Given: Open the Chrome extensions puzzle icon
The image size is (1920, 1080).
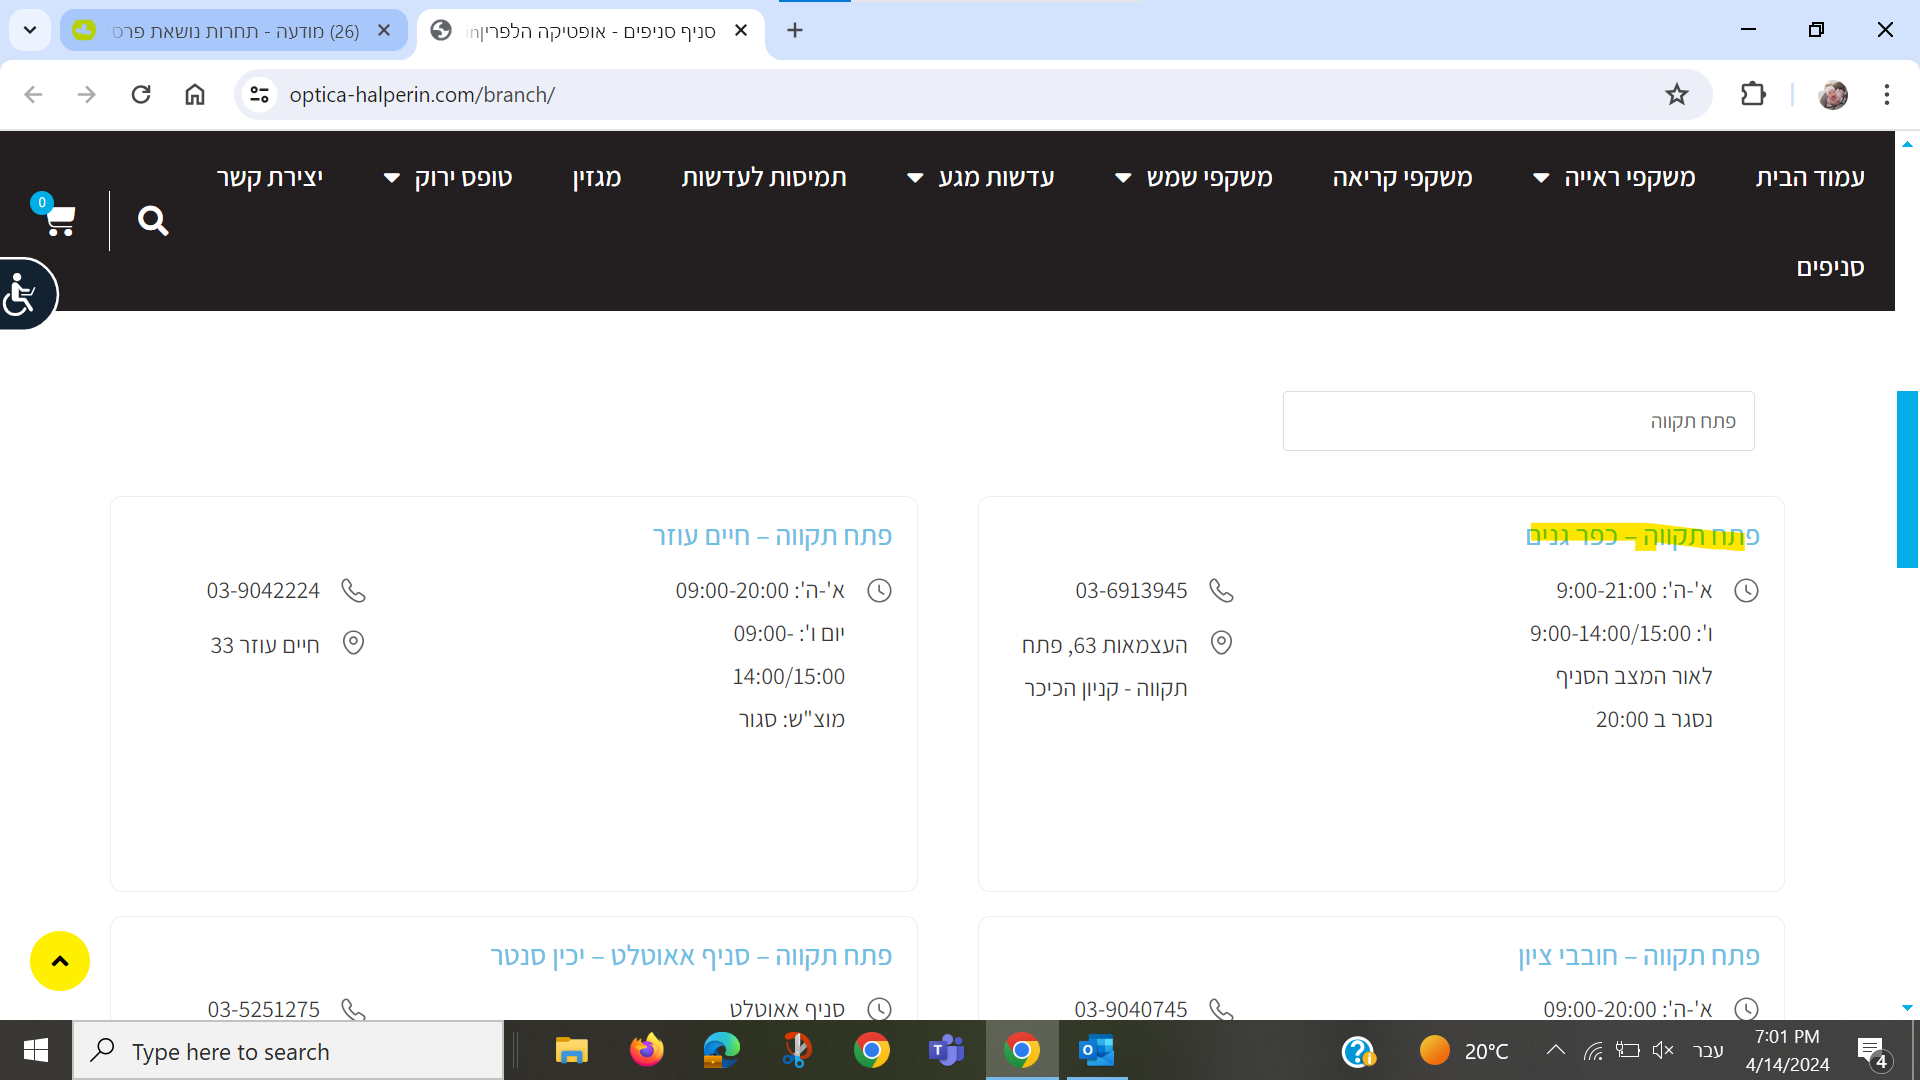Looking at the screenshot, I should tap(1753, 94).
